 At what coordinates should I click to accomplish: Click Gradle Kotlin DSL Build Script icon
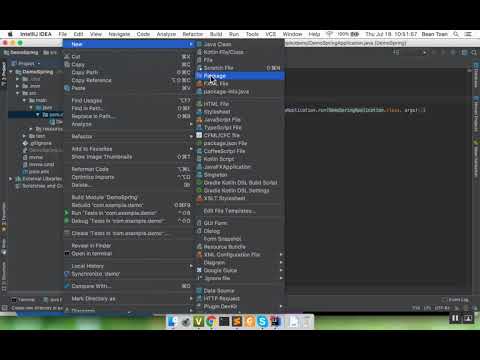199,183
